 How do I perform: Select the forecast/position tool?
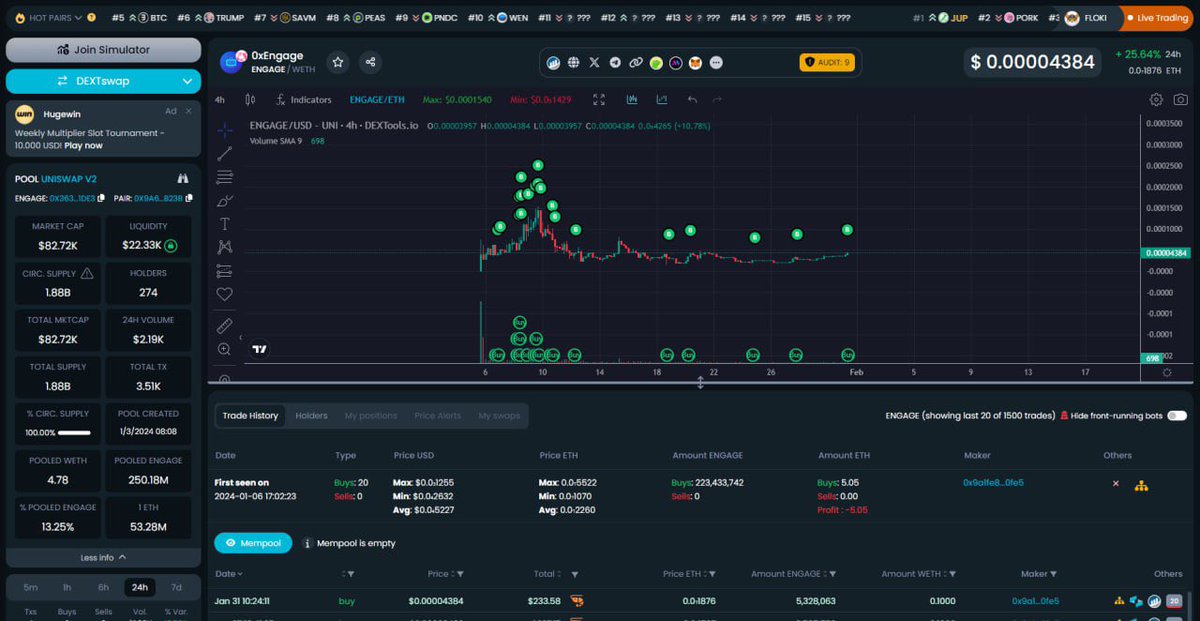click(225, 271)
